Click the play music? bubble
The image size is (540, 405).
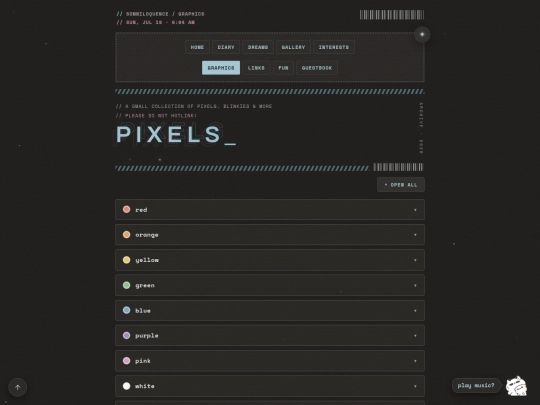pyautogui.click(x=476, y=385)
